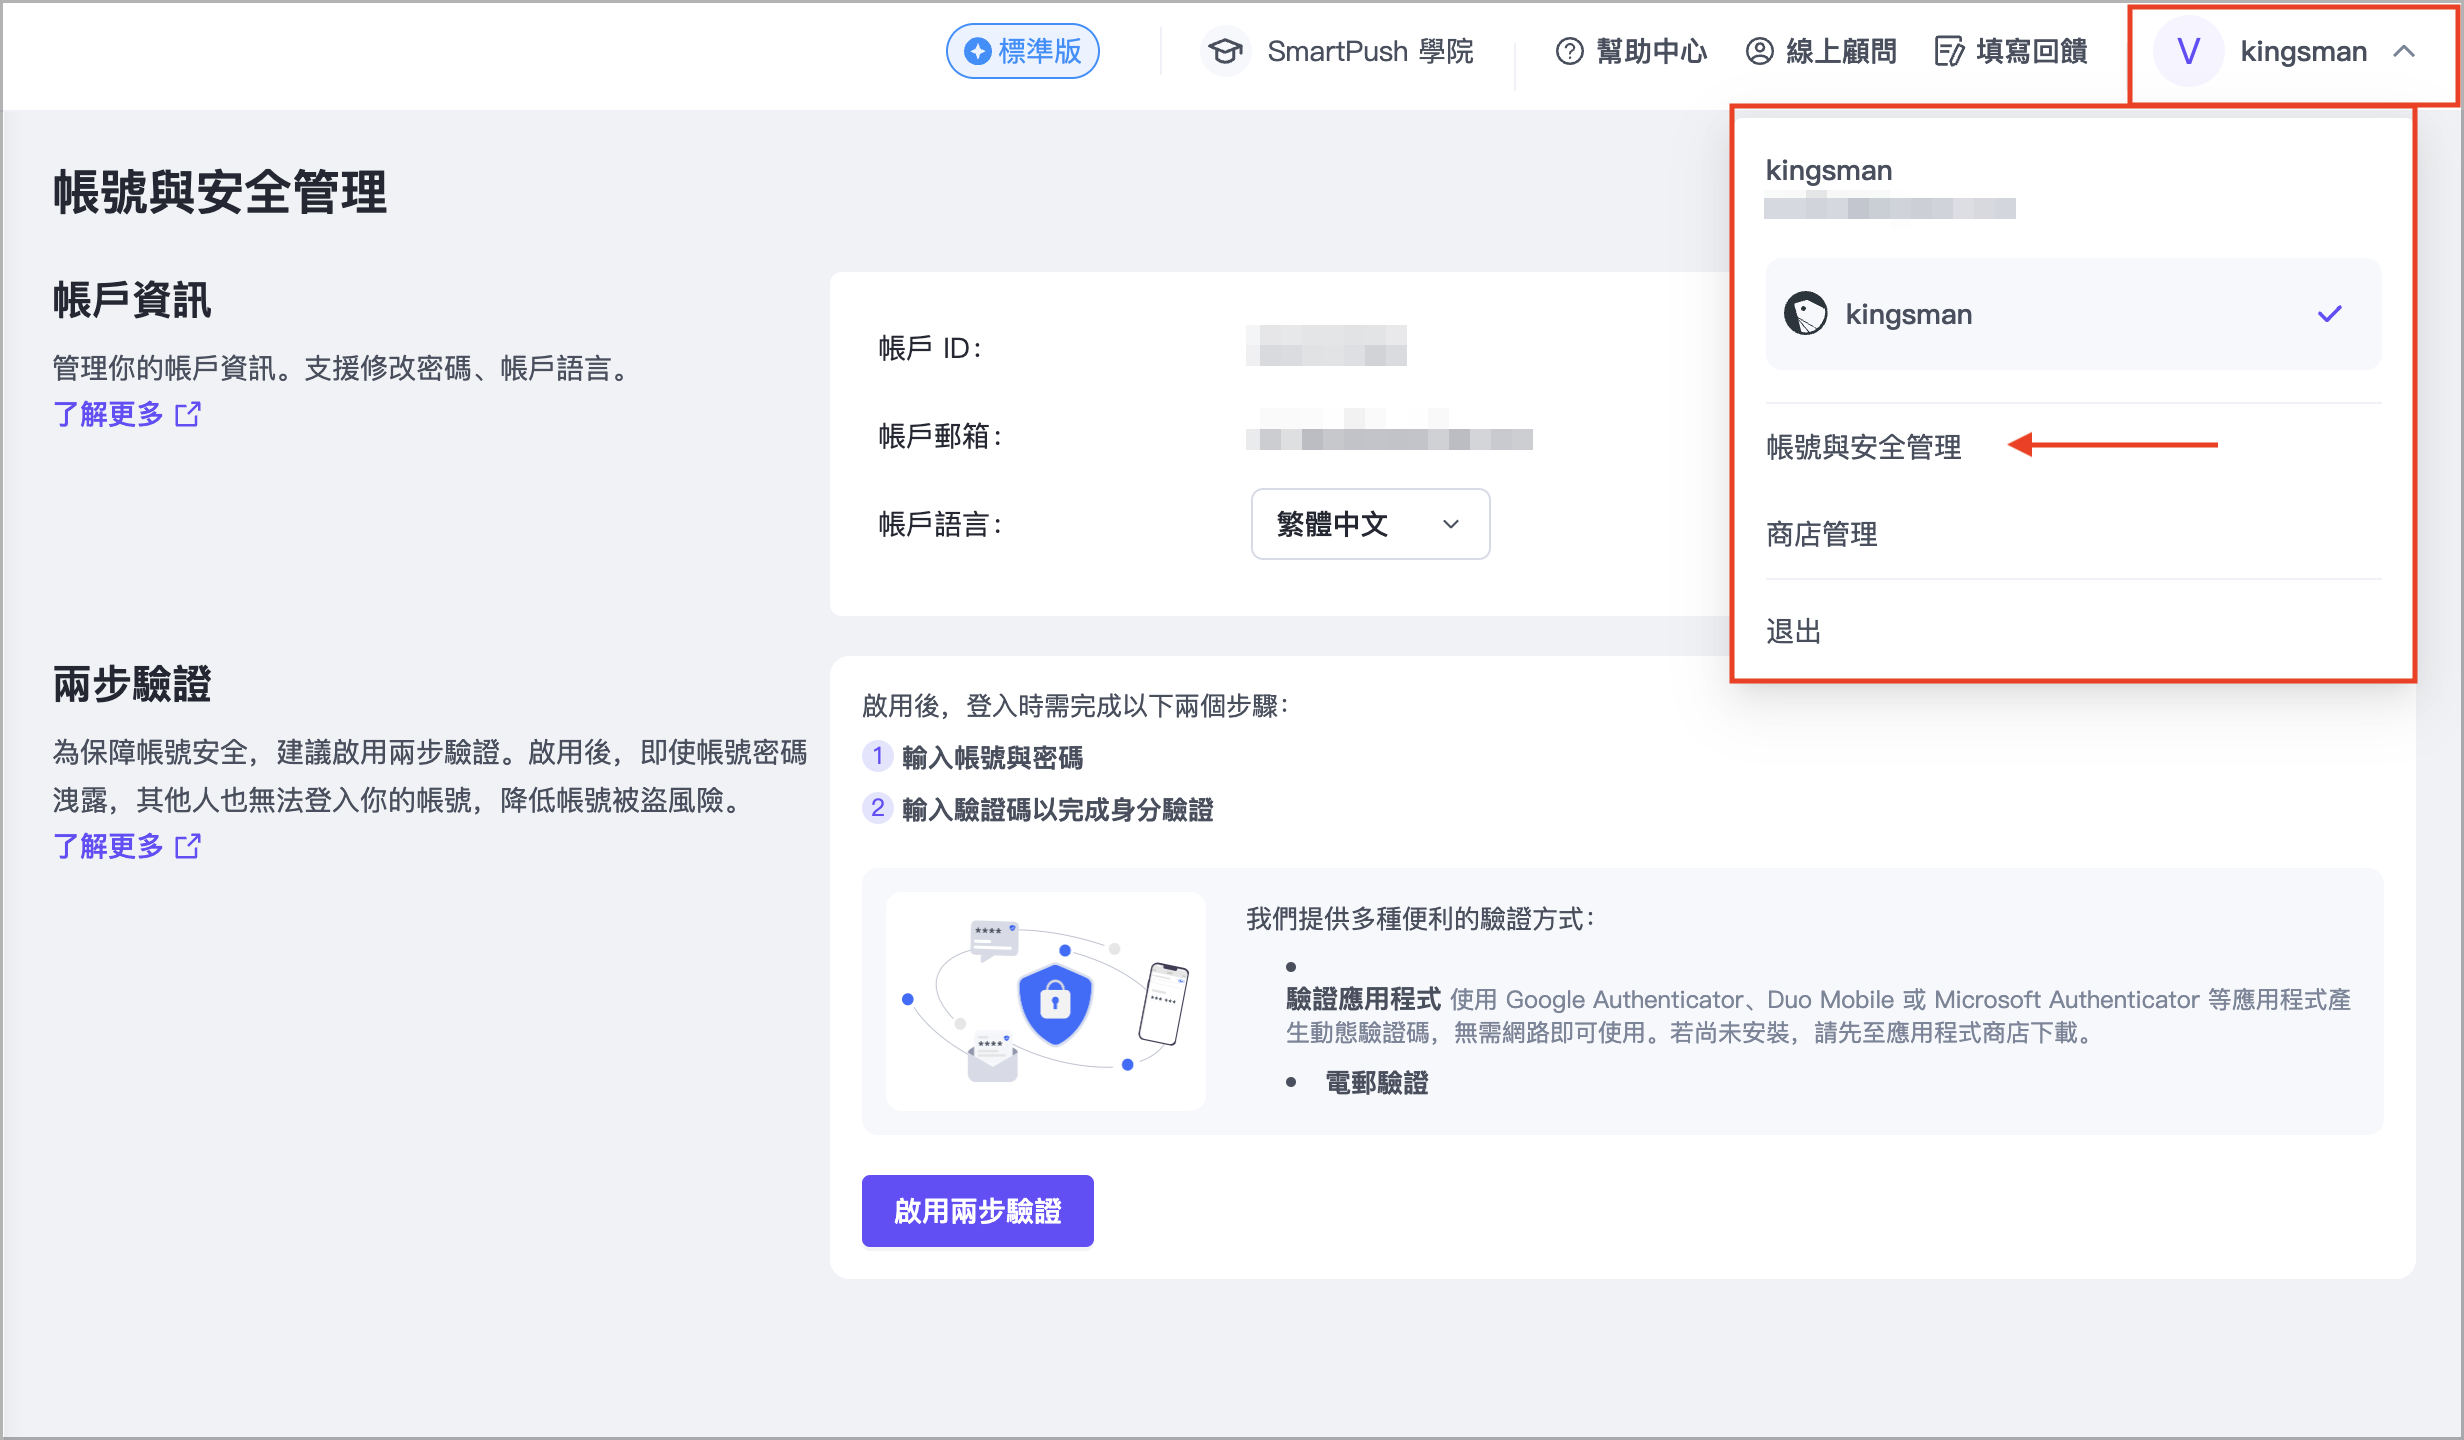Image resolution: width=2464 pixels, height=1440 pixels.
Task: Collapse the kingsman account menu chevron
Action: tap(2404, 51)
